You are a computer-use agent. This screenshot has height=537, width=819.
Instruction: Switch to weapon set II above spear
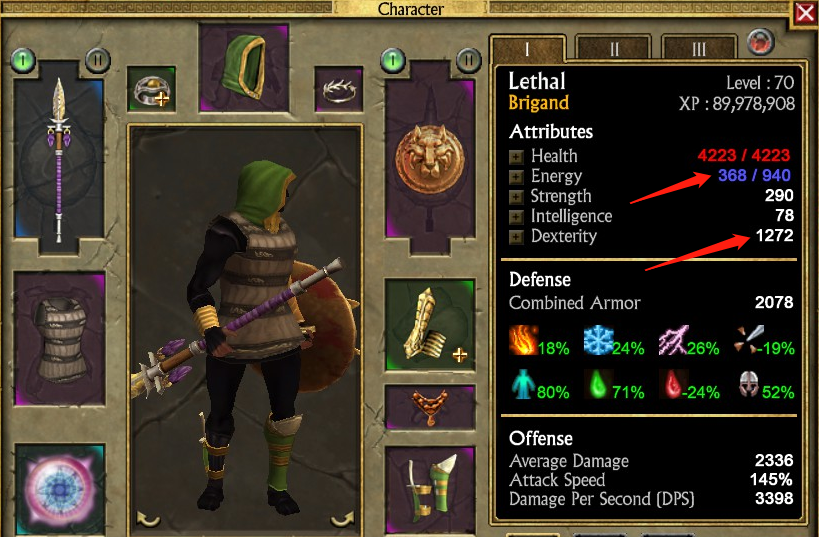click(98, 60)
